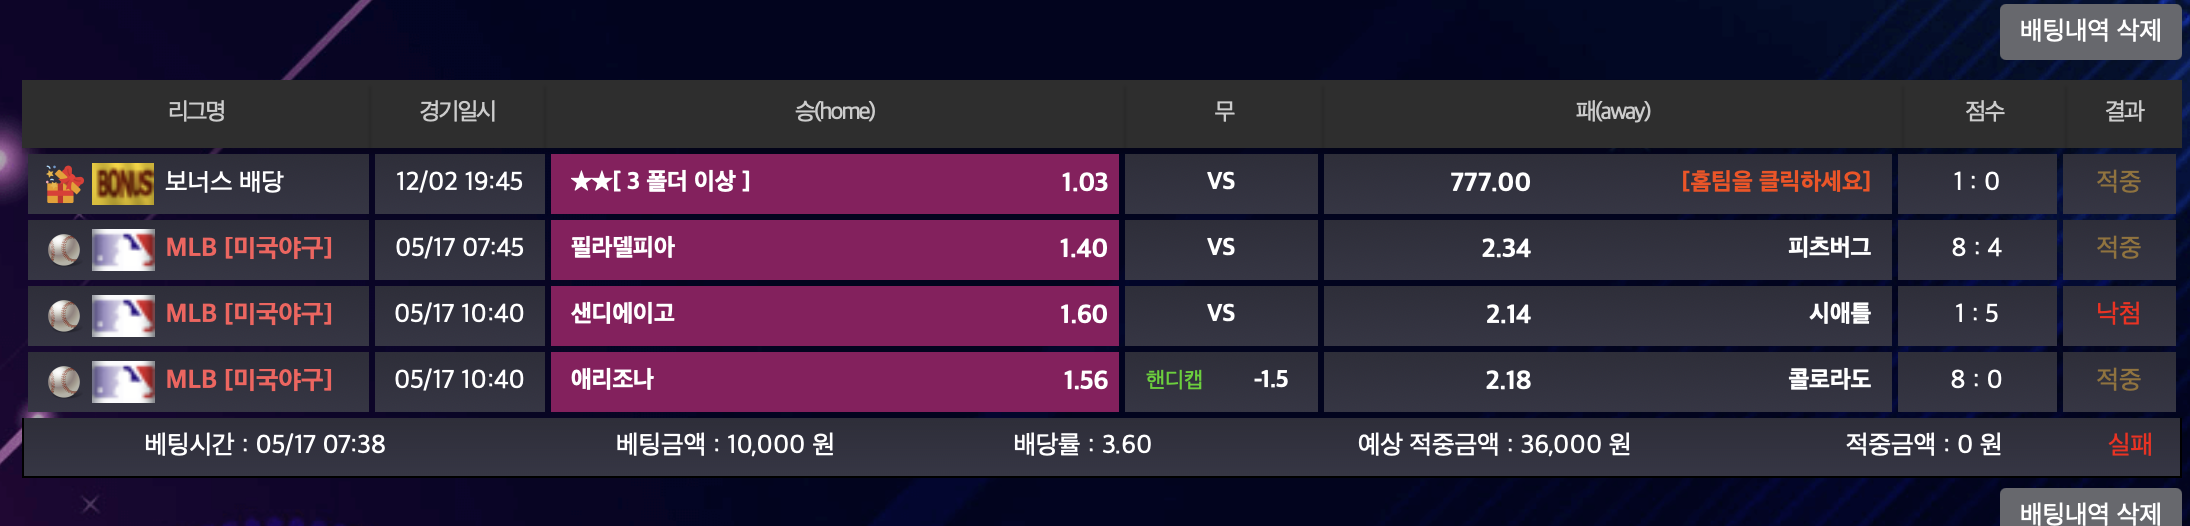Click the MLB logo in the 애리조나 row

[x=123, y=381]
